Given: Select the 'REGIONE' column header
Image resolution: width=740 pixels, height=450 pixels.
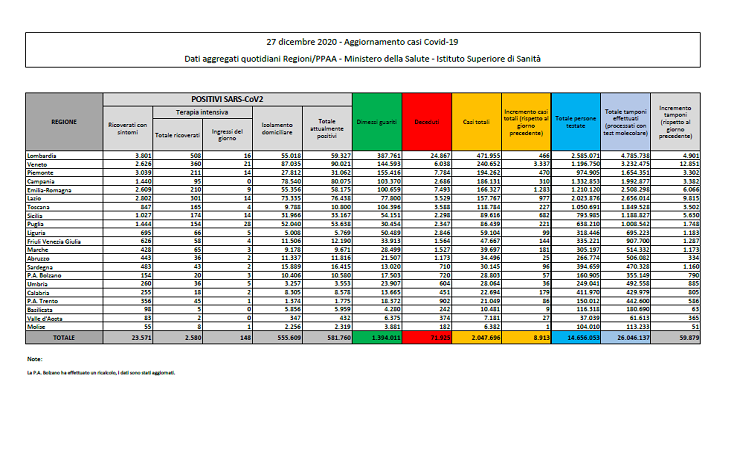Looking at the screenshot, I should point(64,122).
